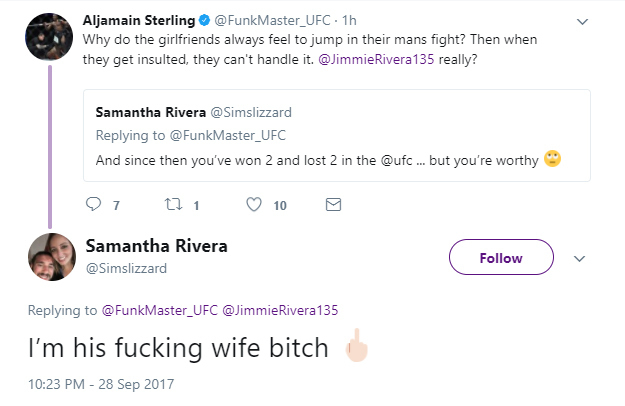Viewport: 625px width, 406px height.
Task: Click the middle finger emoji
Action: pos(354,349)
